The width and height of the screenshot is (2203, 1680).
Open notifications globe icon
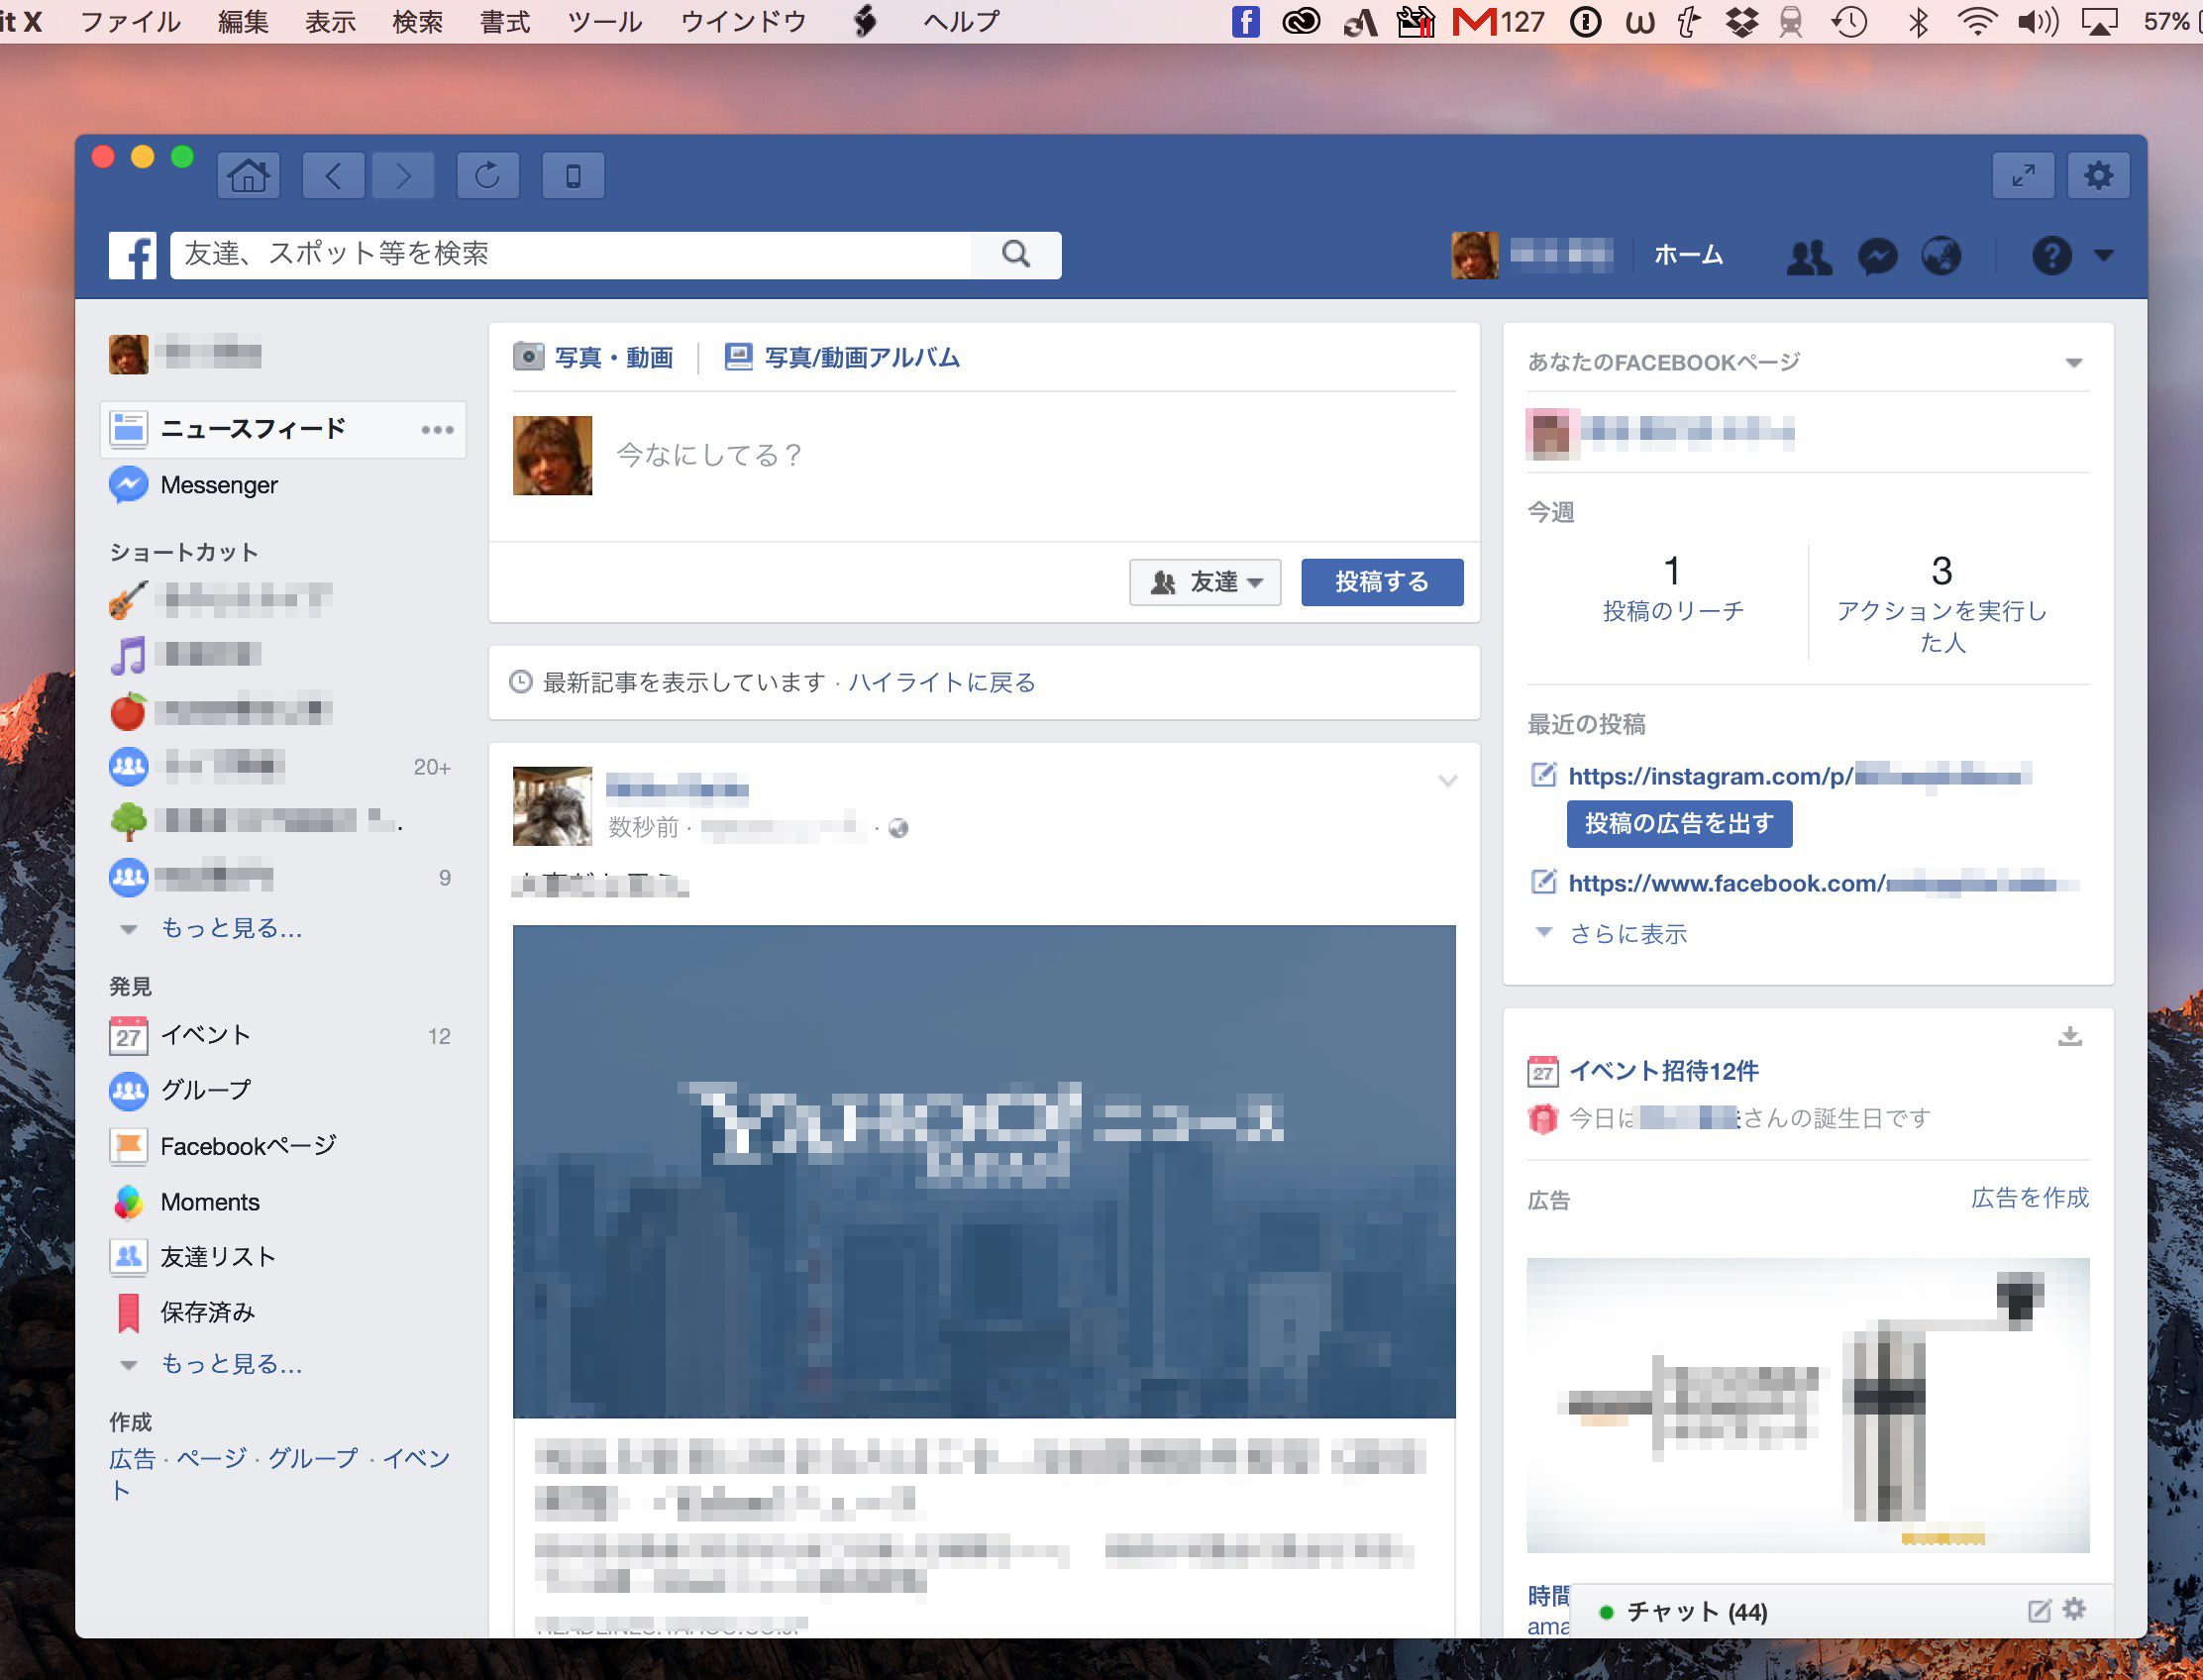(x=1941, y=256)
